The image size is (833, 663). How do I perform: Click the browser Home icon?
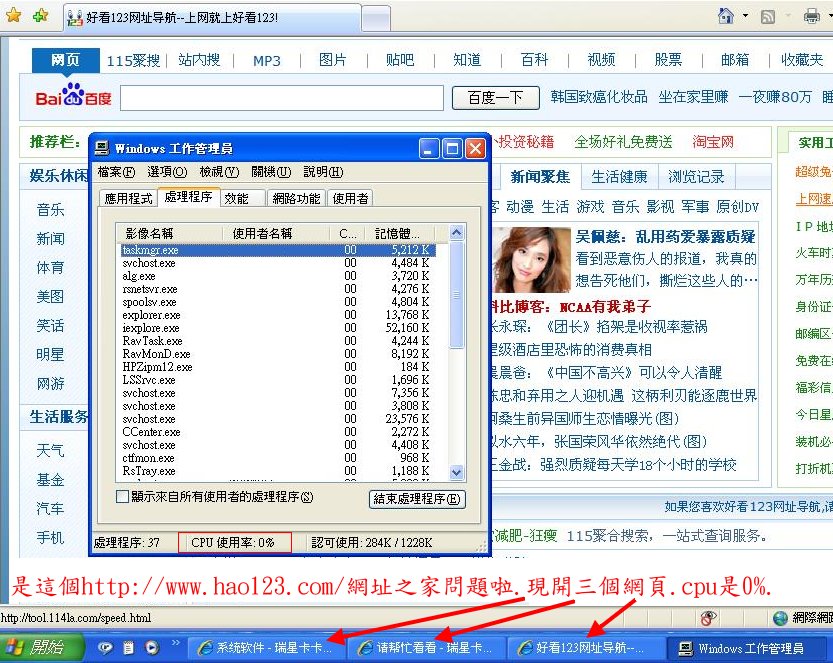726,15
